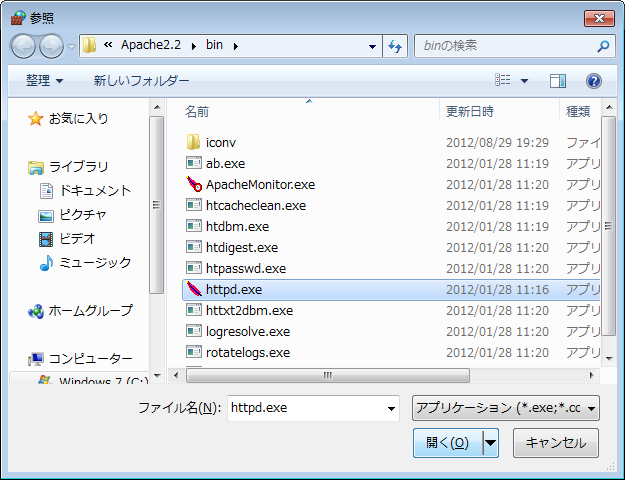Image resolution: width=625 pixels, height=480 pixels.
Task: Click the ApacheMonitor.exe feather icon
Action: (x=194, y=184)
